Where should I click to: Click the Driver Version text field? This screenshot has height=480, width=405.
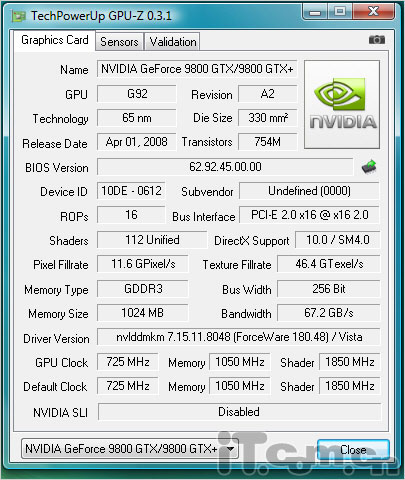click(x=239, y=337)
